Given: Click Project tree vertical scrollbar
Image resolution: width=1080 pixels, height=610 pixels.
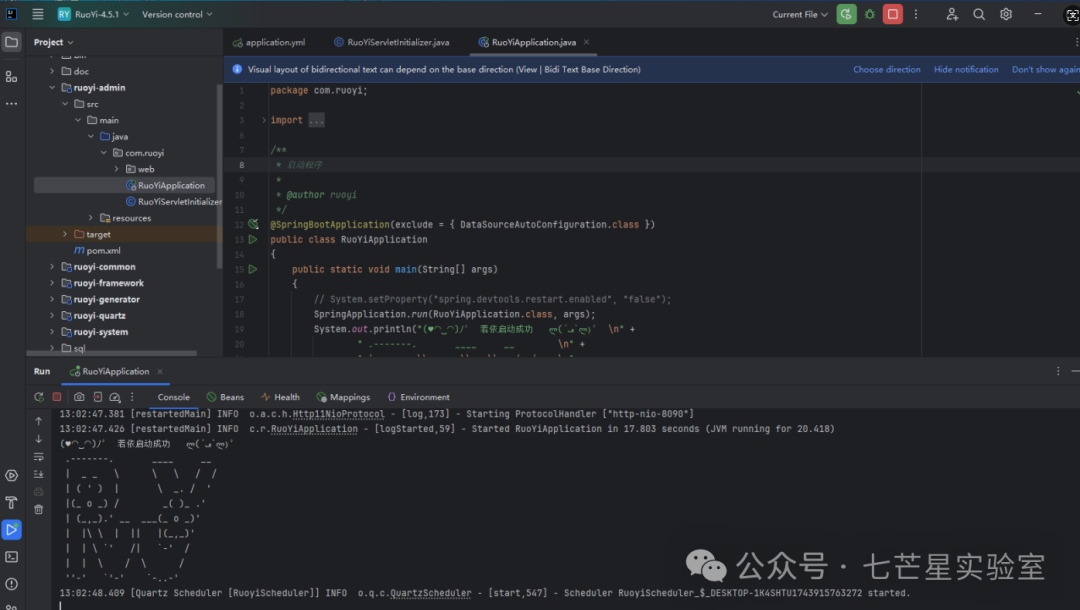Looking at the screenshot, I should 220,176.
